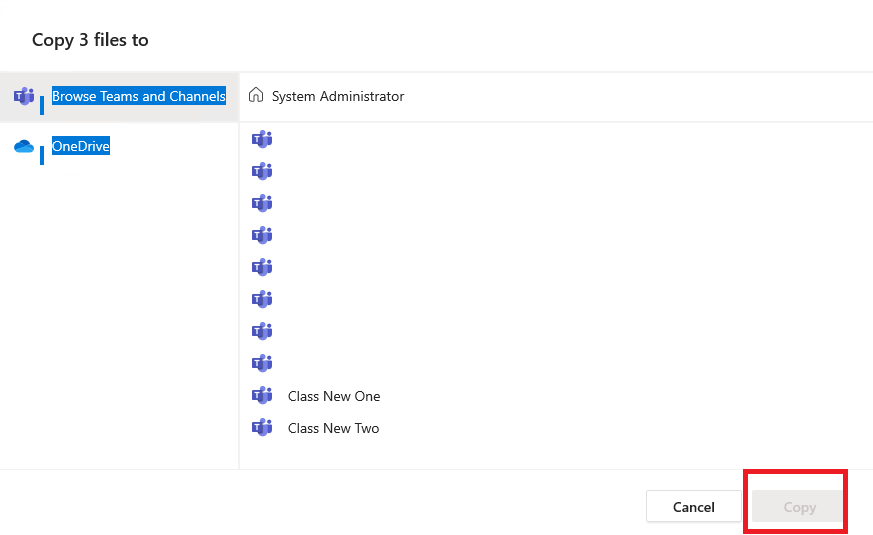Click the Copy button

coord(800,507)
